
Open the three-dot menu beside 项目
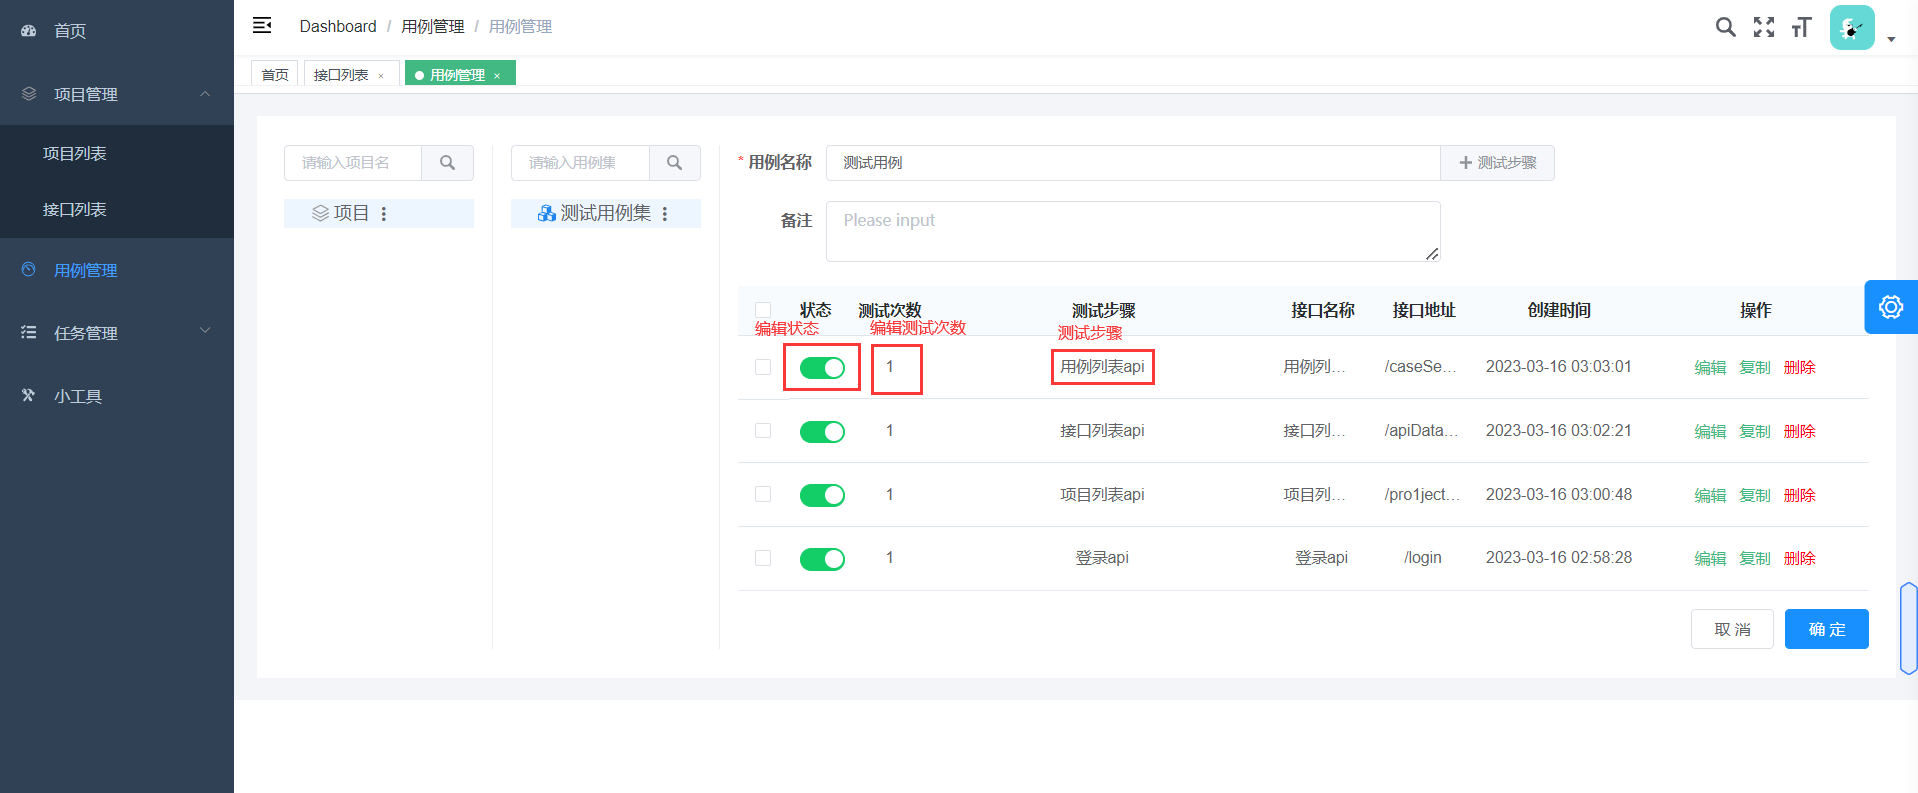(384, 214)
